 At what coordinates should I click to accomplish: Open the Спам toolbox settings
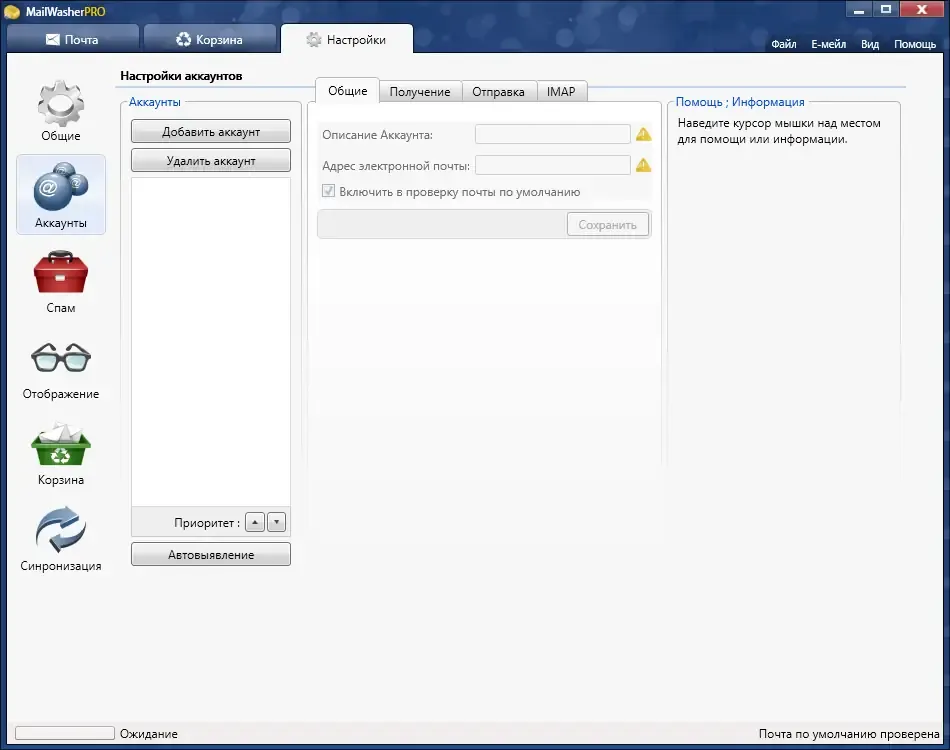61,282
